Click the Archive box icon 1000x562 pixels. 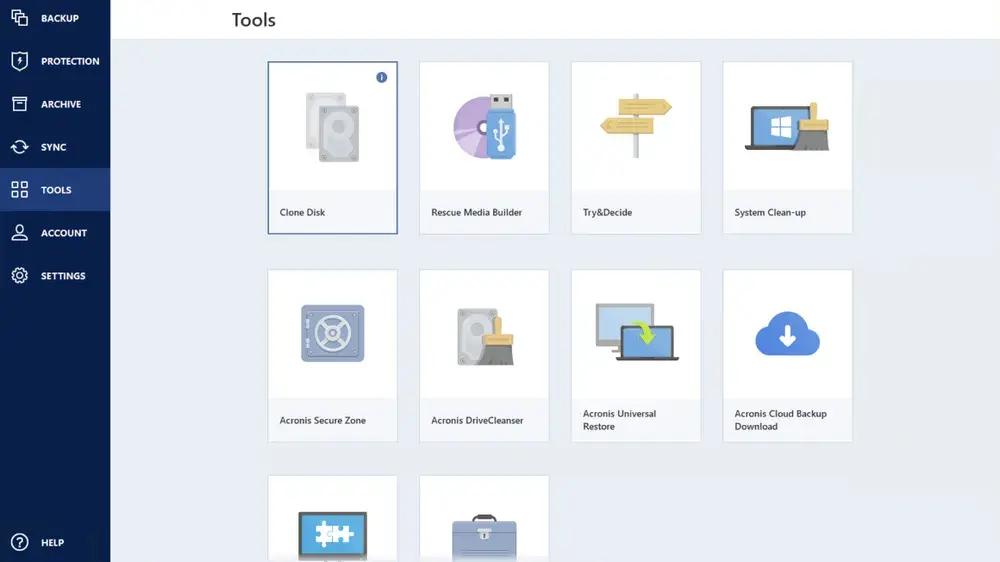(x=20, y=104)
